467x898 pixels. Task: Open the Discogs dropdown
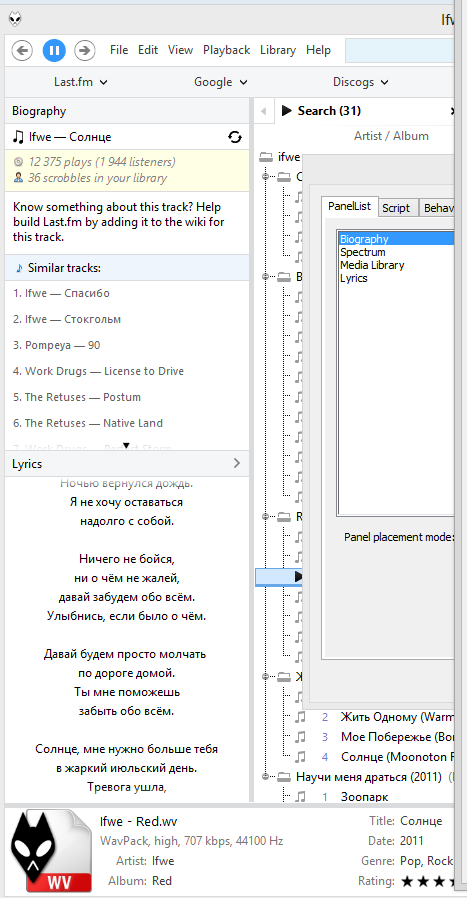point(361,82)
